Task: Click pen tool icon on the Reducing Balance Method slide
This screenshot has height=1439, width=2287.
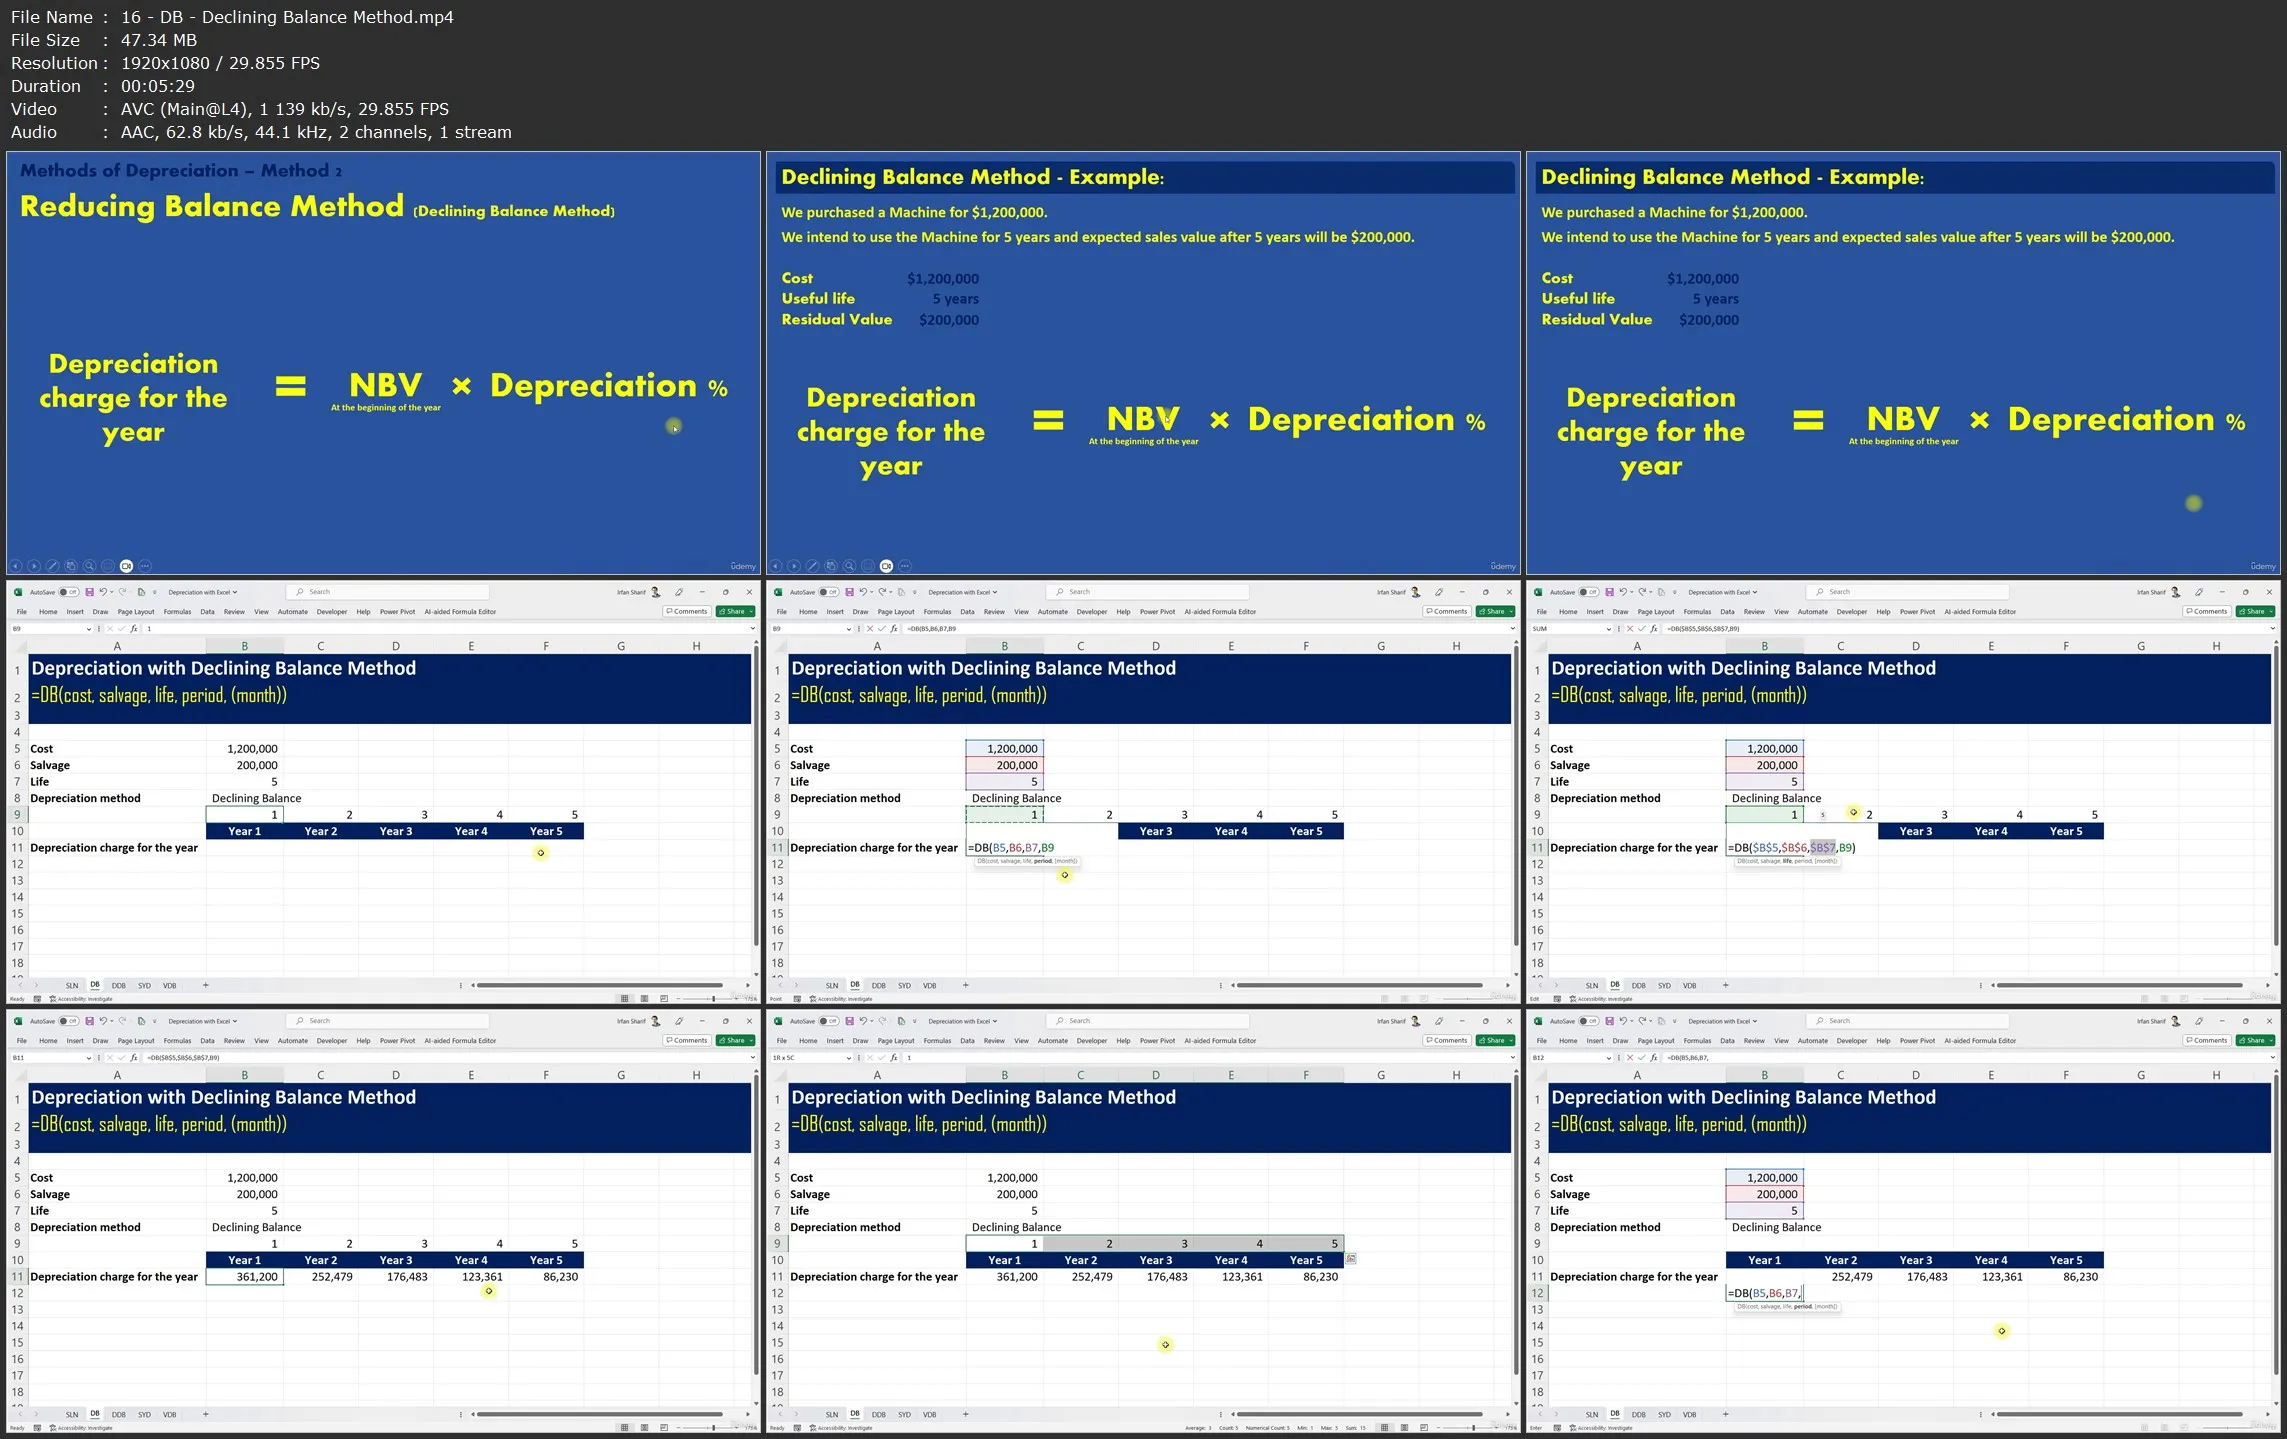Action: (x=53, y=566)
